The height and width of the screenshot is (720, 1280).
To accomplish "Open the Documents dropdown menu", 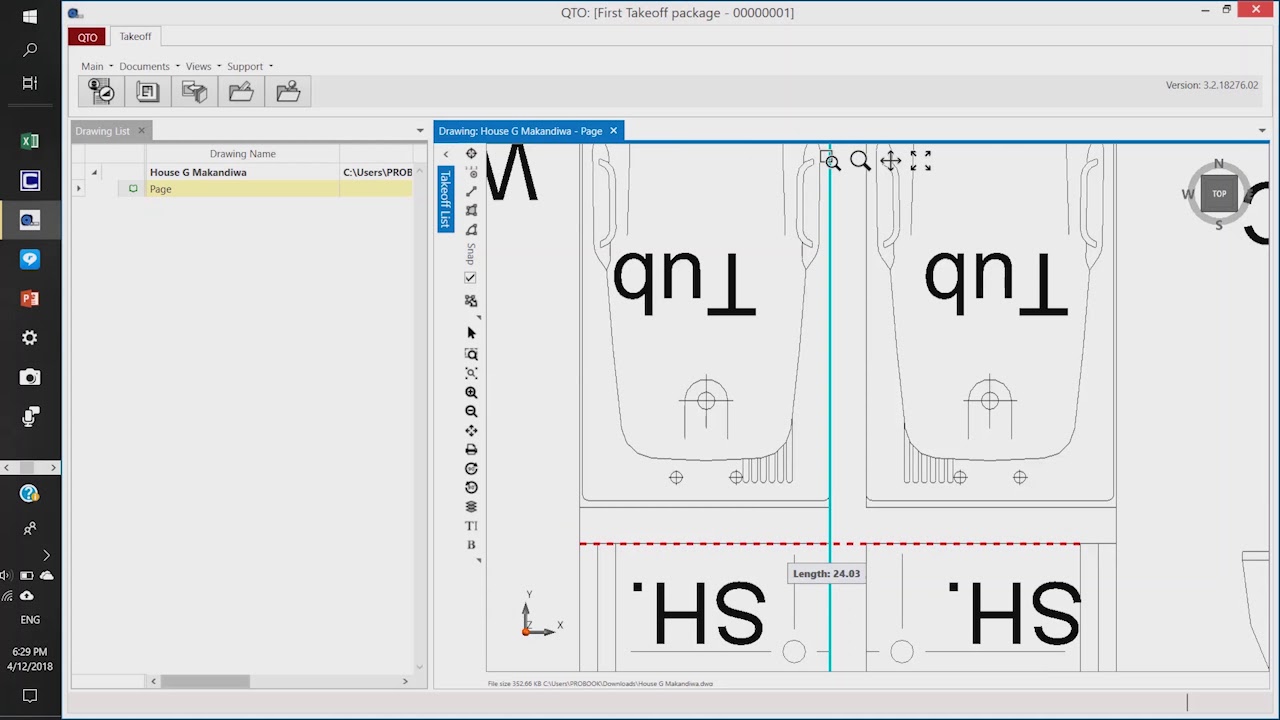I will [x=149, y=66].
